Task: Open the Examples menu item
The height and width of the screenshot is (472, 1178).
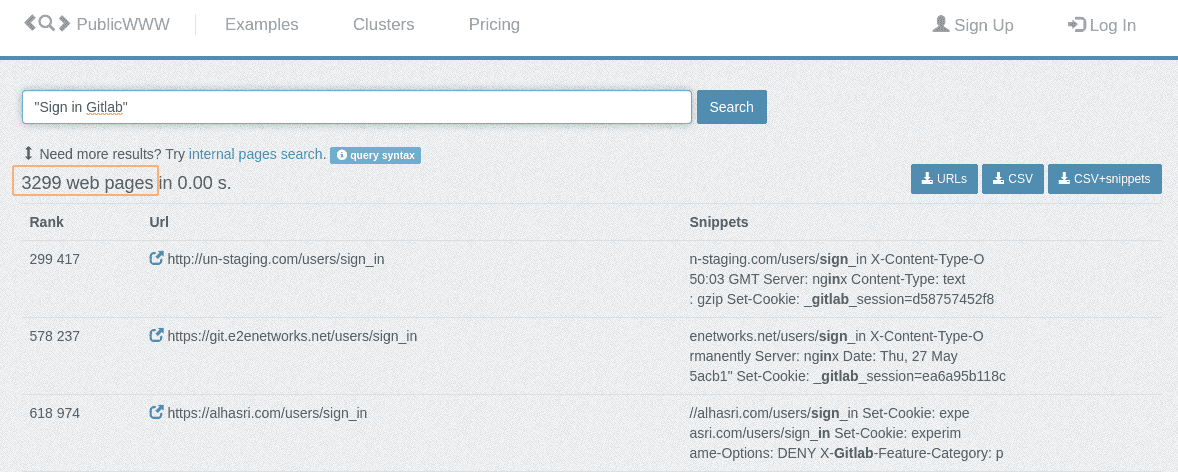Action: [261, 25]
